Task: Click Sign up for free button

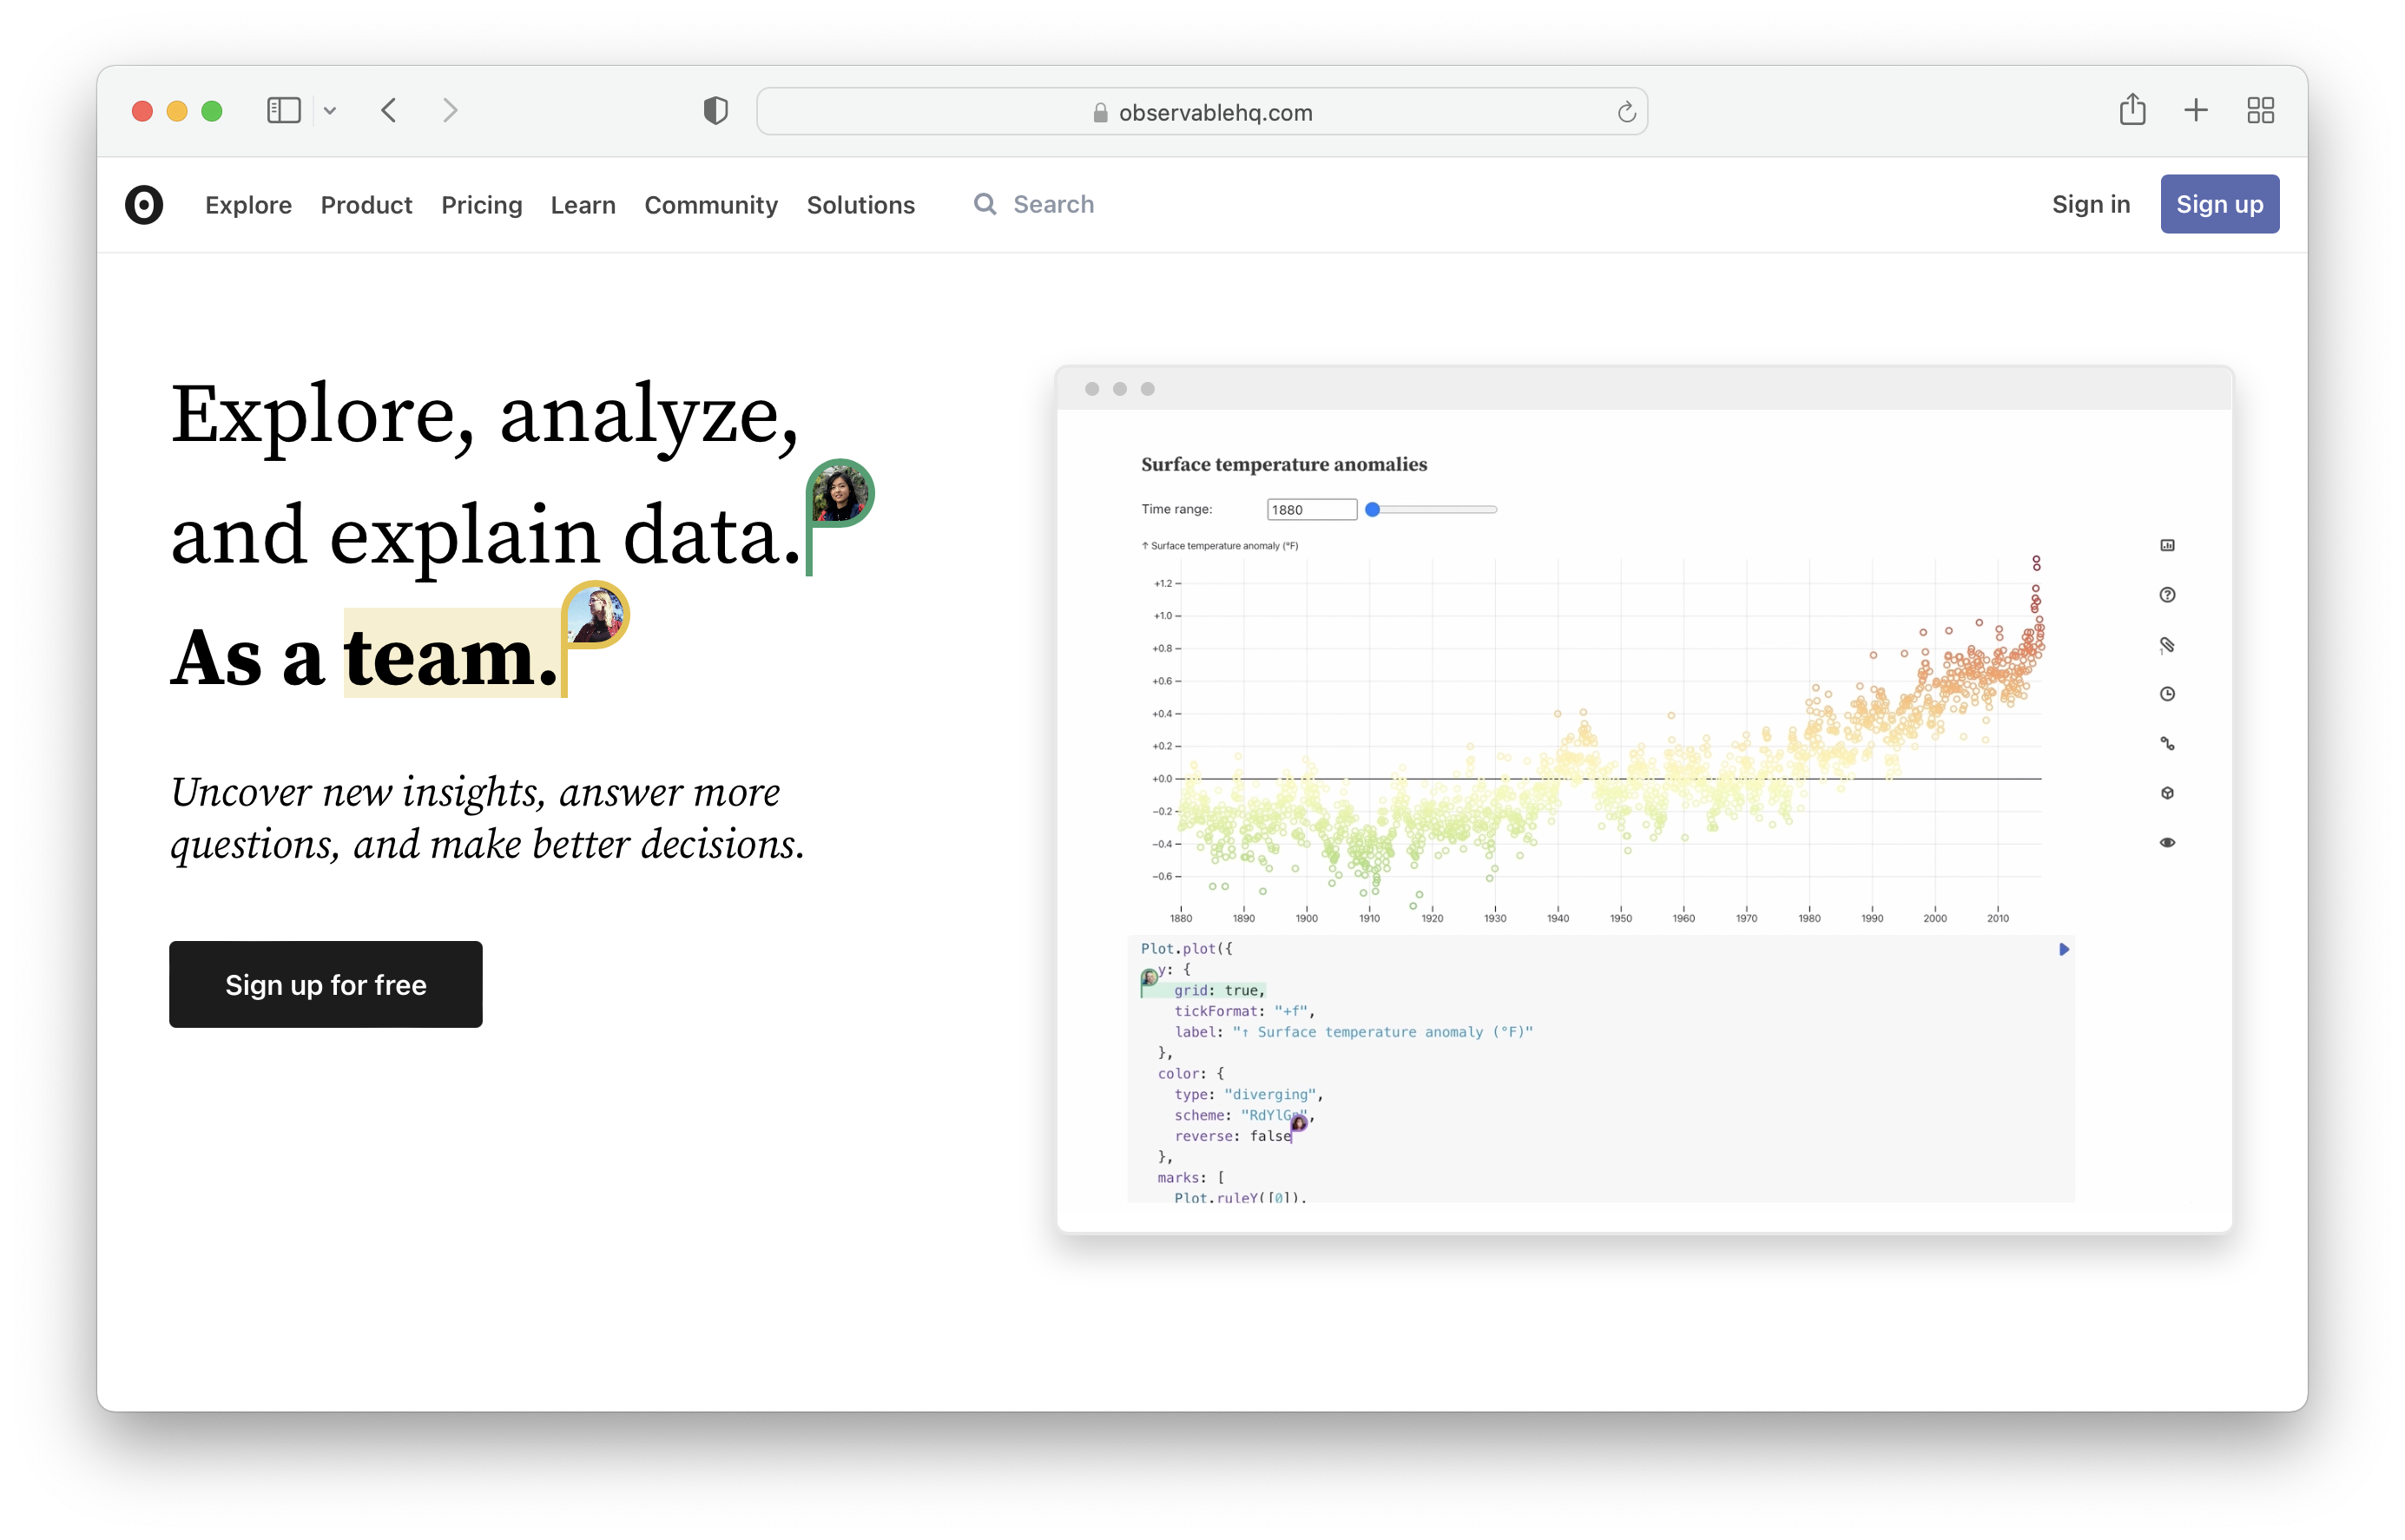Action: tap(325, 984)
